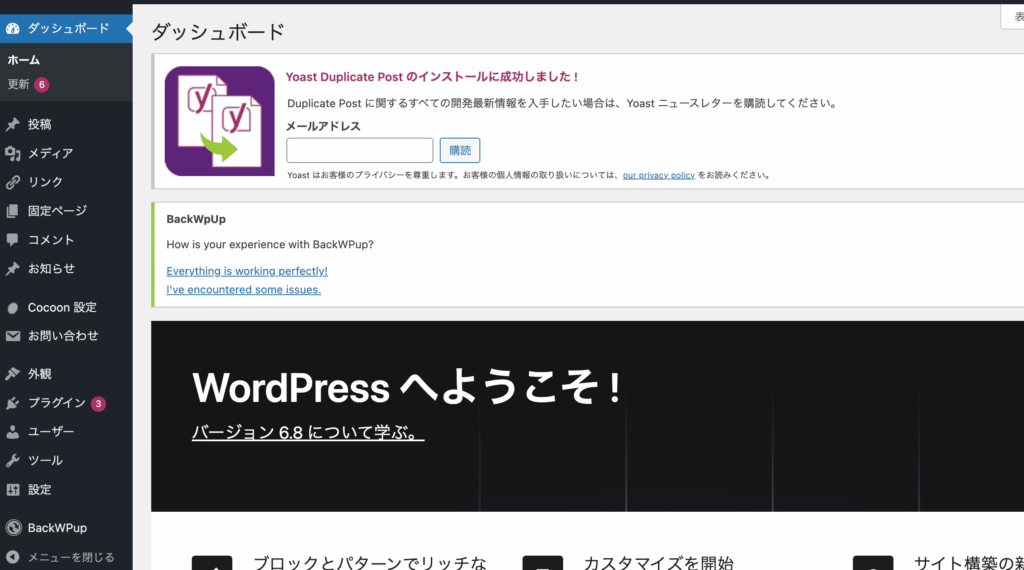Click the Yoast Duplicate Post success heading
The width and height of the screenshot is (1024, 570).
pos(432,77)
